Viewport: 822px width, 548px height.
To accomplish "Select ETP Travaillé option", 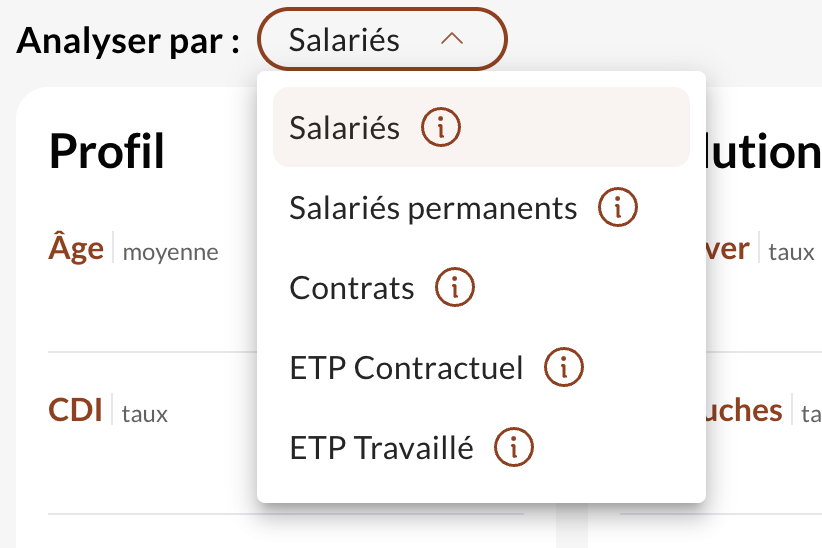I will tap(481, 447).
